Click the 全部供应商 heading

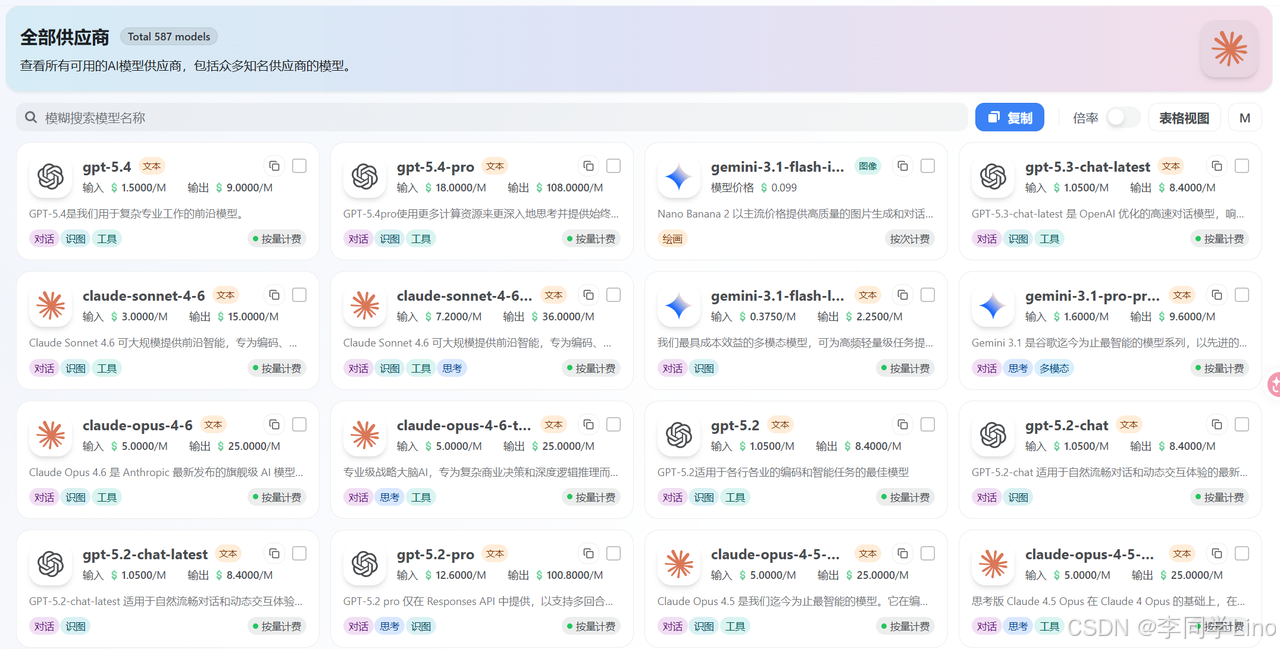65,37
